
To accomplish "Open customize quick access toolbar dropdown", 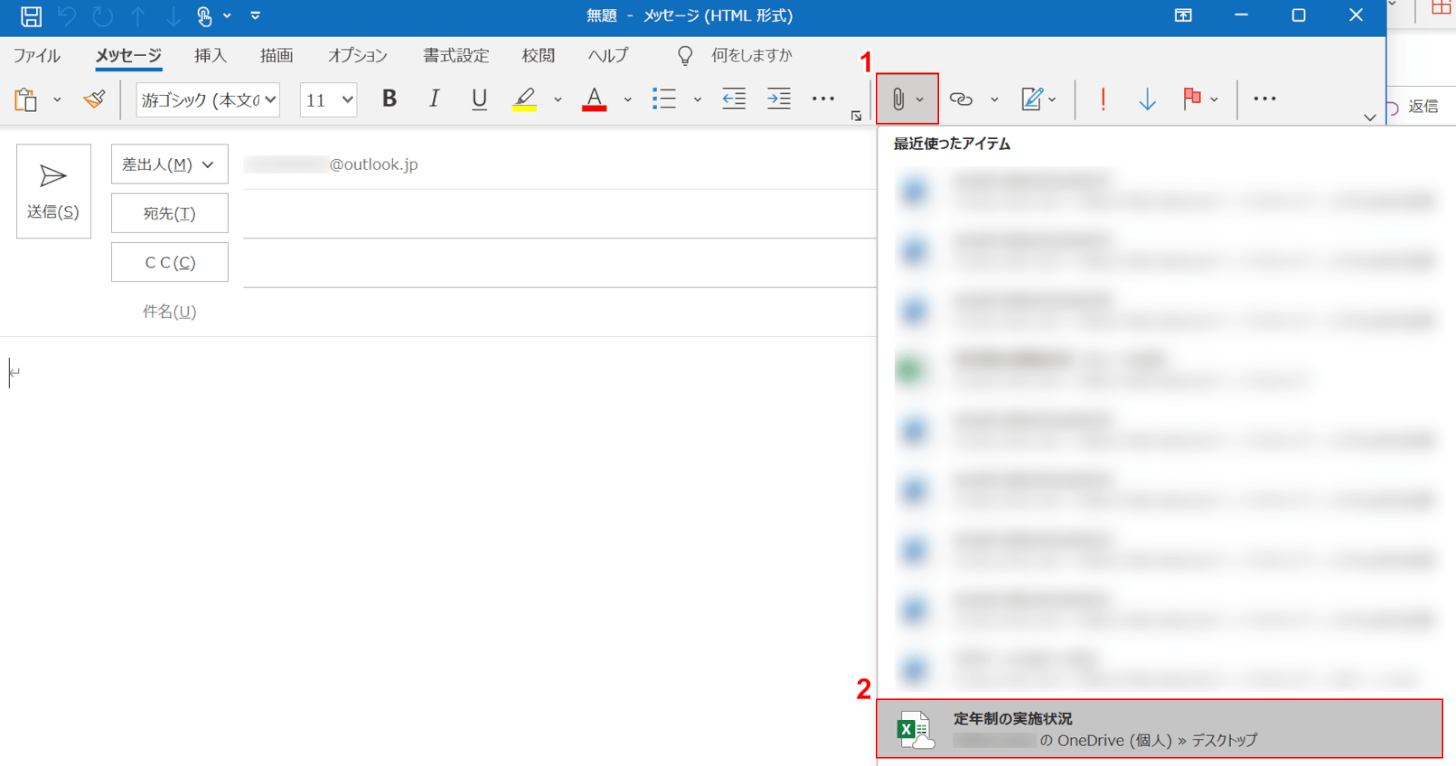I will (256, 15).
